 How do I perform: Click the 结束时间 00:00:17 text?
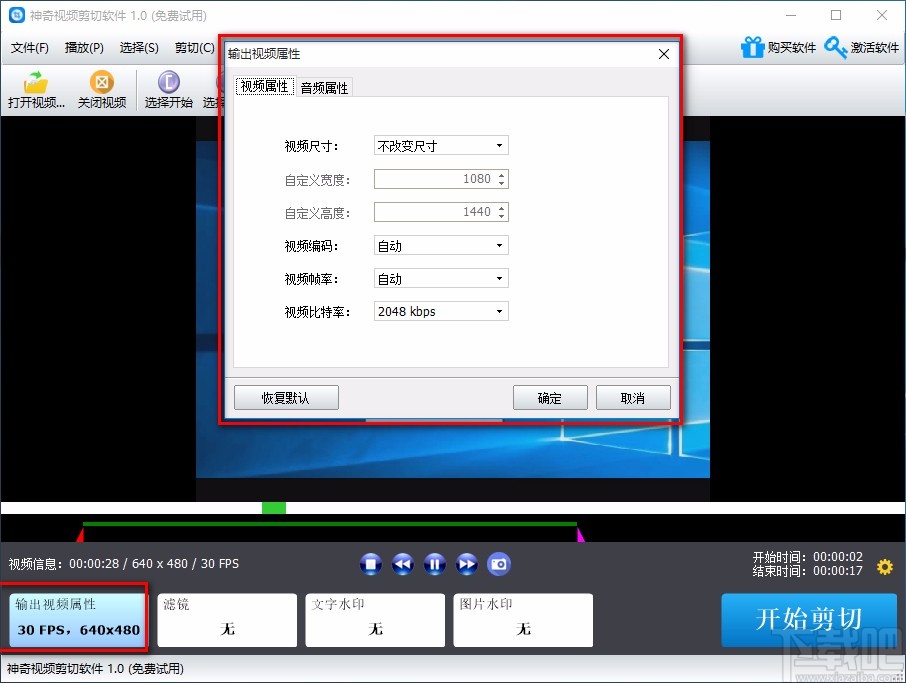[x=807, y=571]
